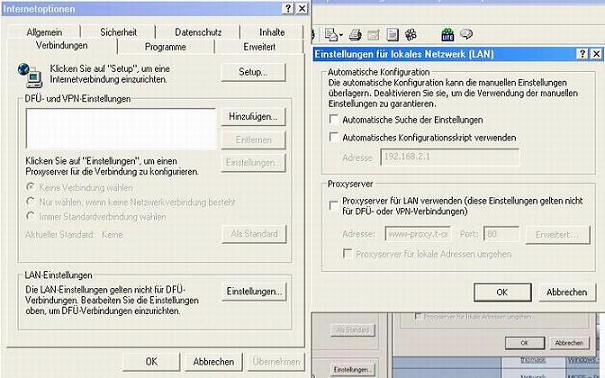
Task: Click Einstellungen... button in background window
Action: 353,370
